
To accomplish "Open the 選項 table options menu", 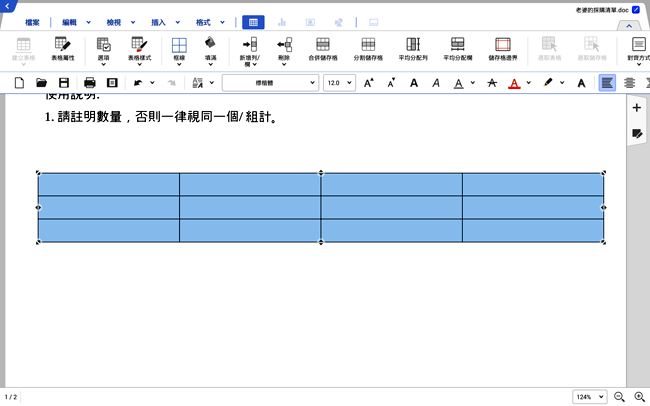I will [x=103, y=50].
